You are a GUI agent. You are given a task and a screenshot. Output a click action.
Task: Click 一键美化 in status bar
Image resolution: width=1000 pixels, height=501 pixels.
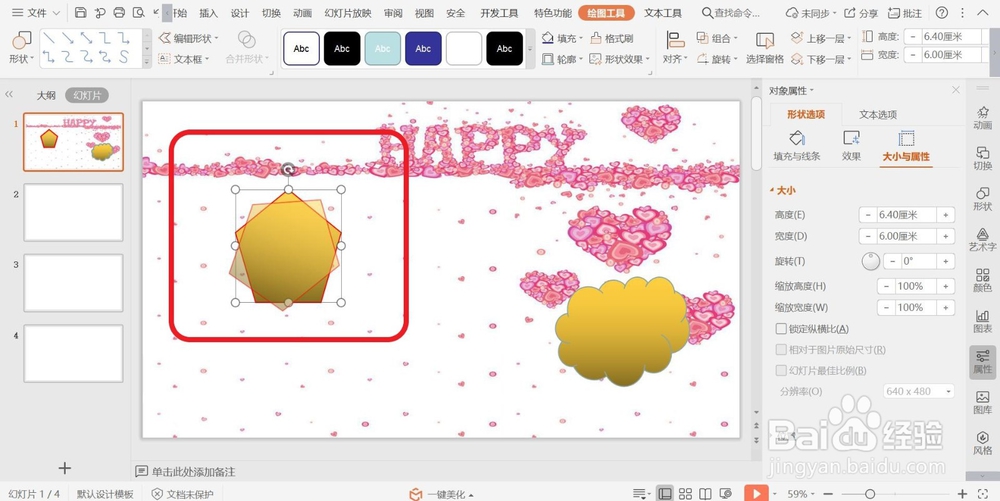tap(441, 494)
